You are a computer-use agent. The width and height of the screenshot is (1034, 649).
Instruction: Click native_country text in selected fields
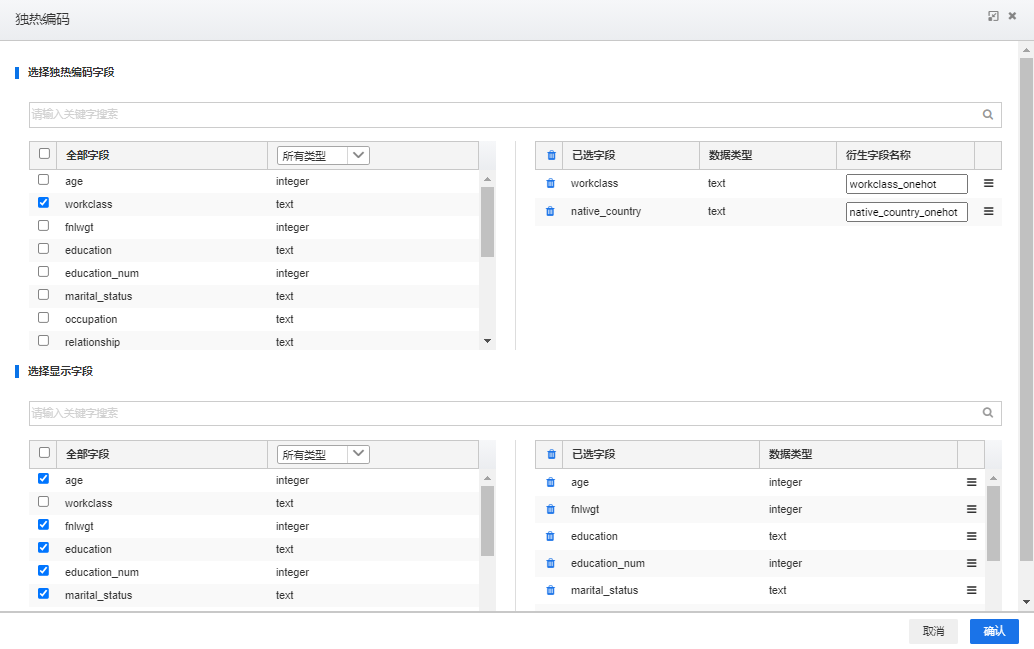tap(605, 211)
